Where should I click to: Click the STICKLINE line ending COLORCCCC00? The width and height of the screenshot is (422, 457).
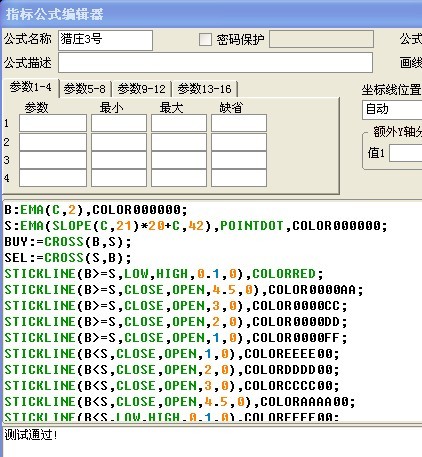click(x=172, y=386)
